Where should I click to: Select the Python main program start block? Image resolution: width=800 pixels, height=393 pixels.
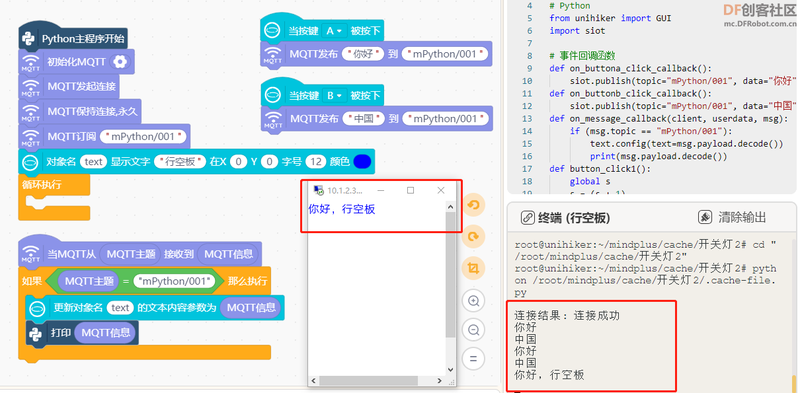73,39
